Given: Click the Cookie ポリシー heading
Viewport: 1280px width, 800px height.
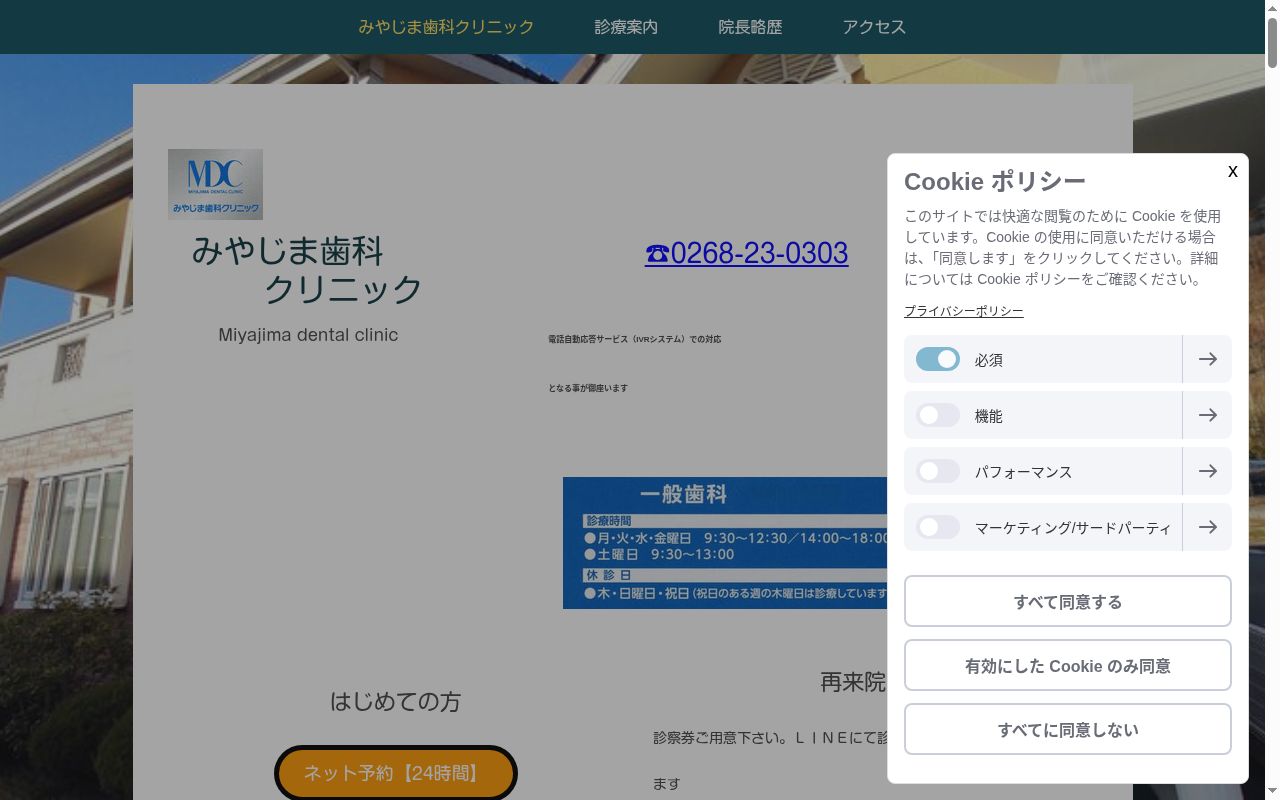Looking at the screenshot, I should (x=995, y=181).
